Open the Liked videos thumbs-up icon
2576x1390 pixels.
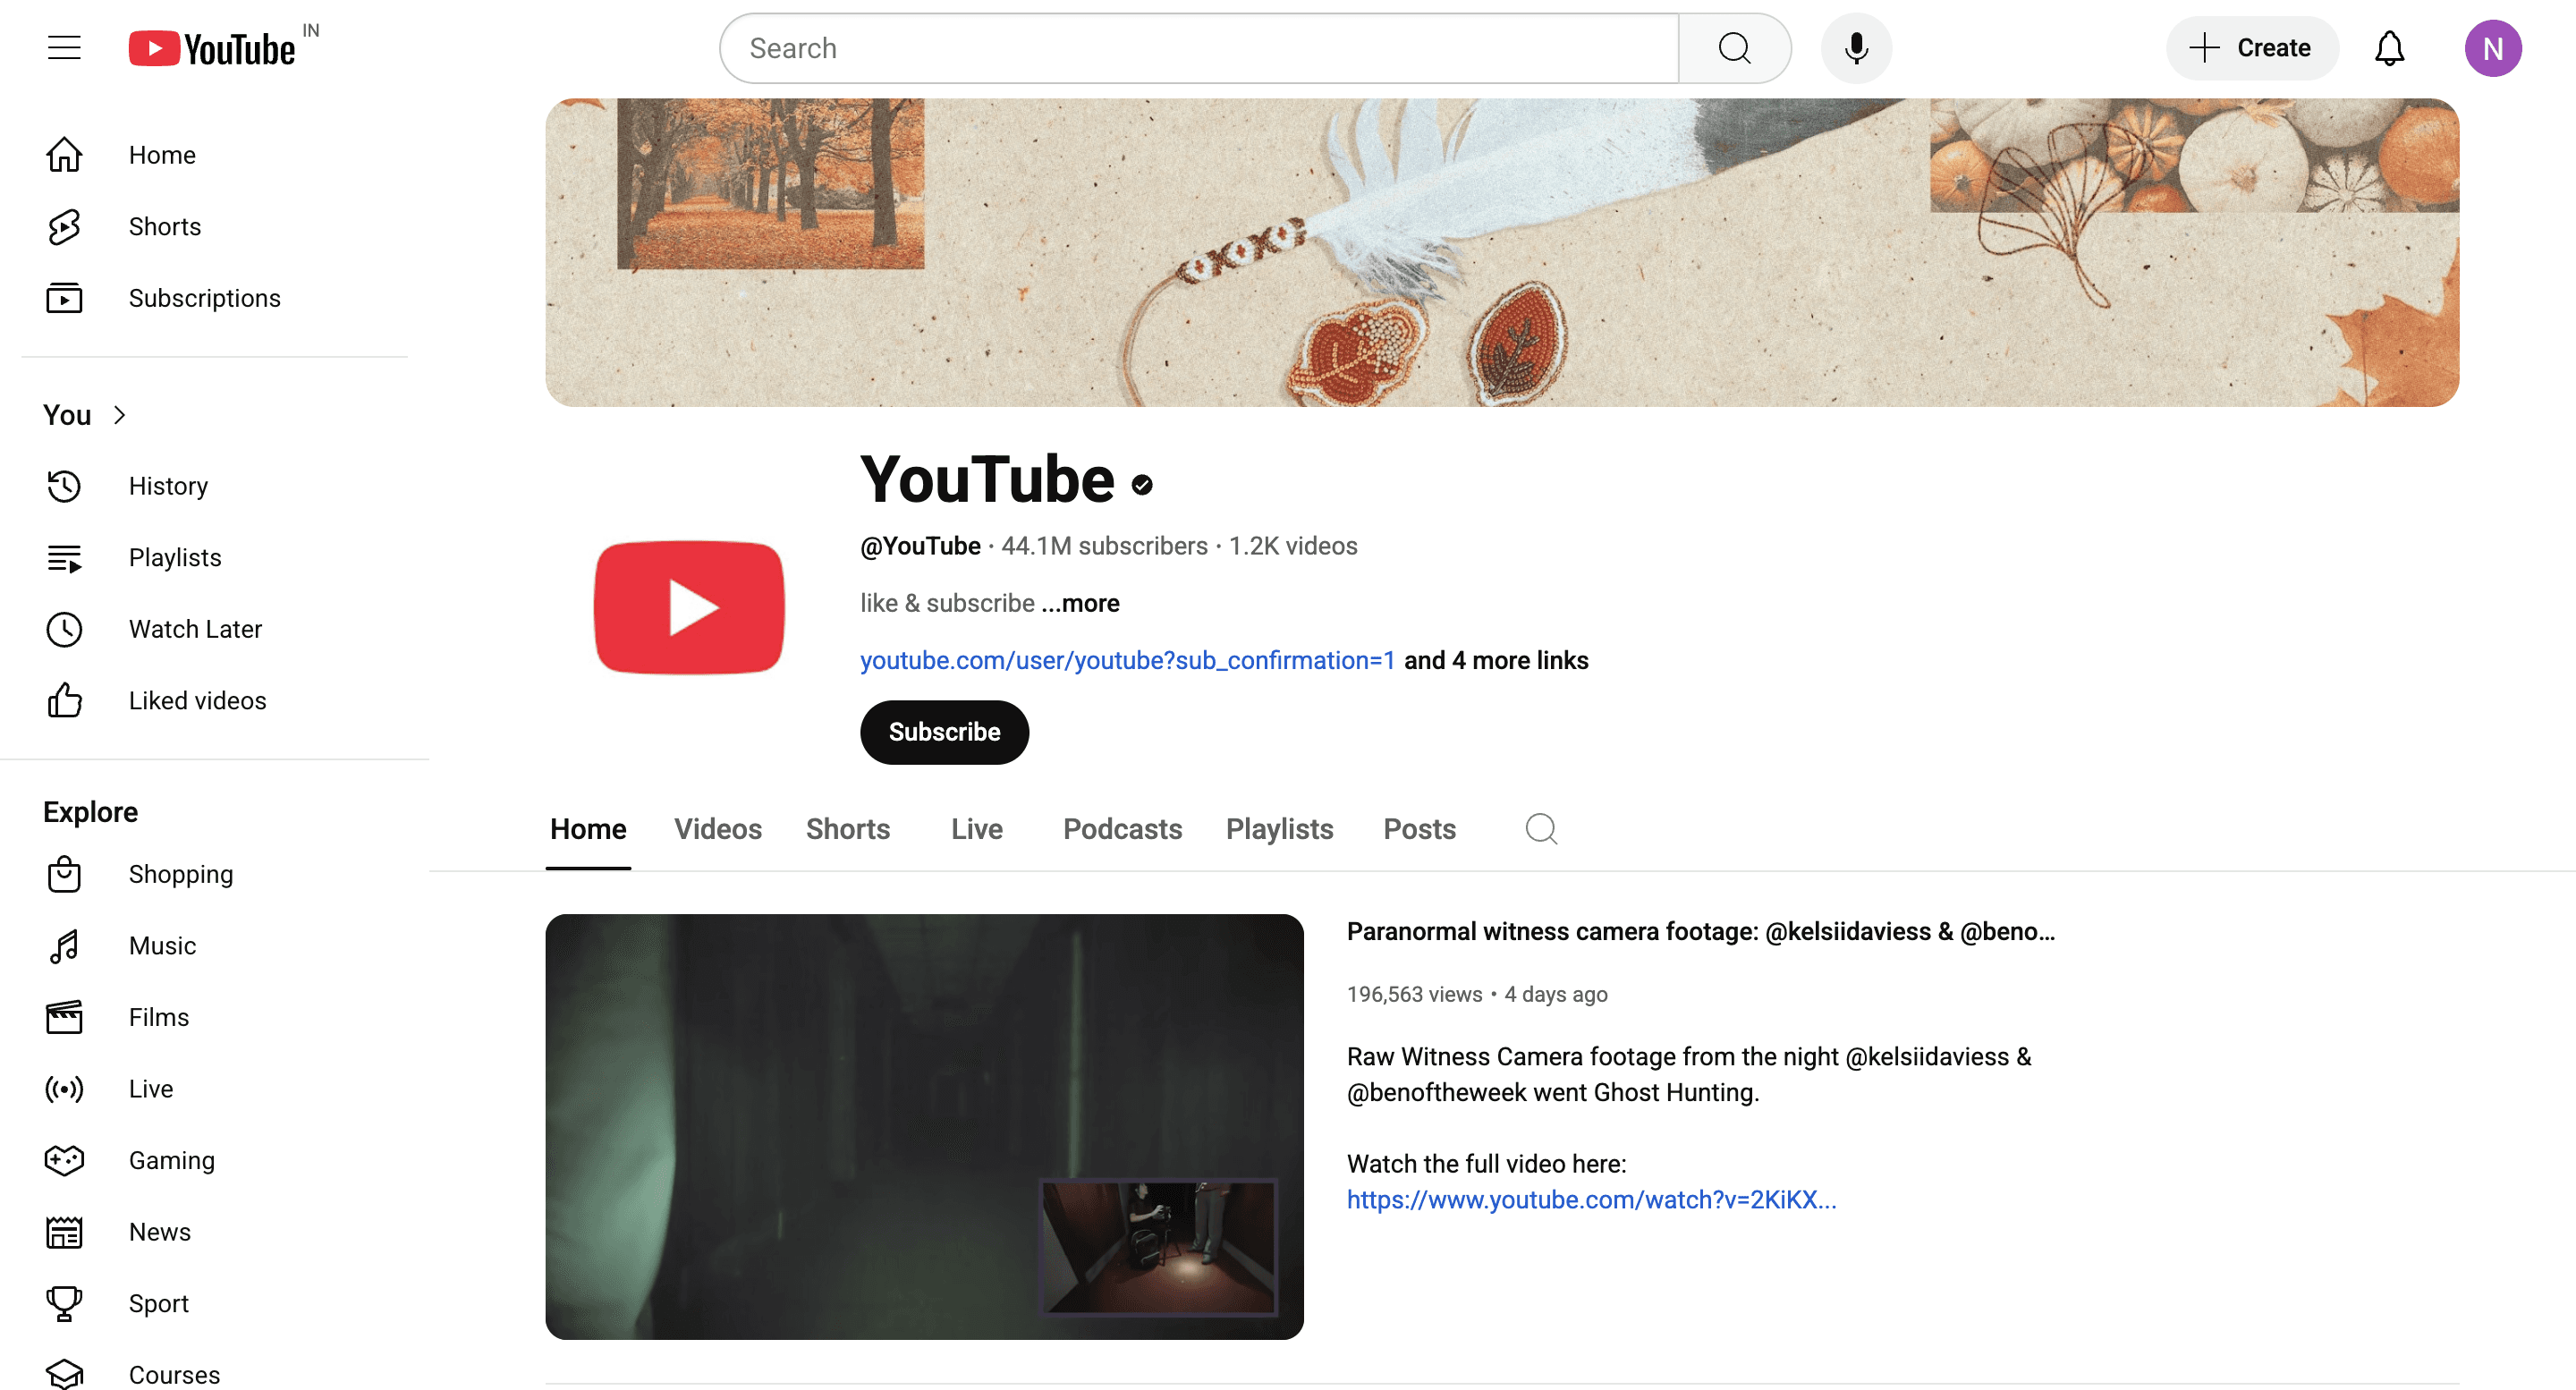(x=64, y=701)
